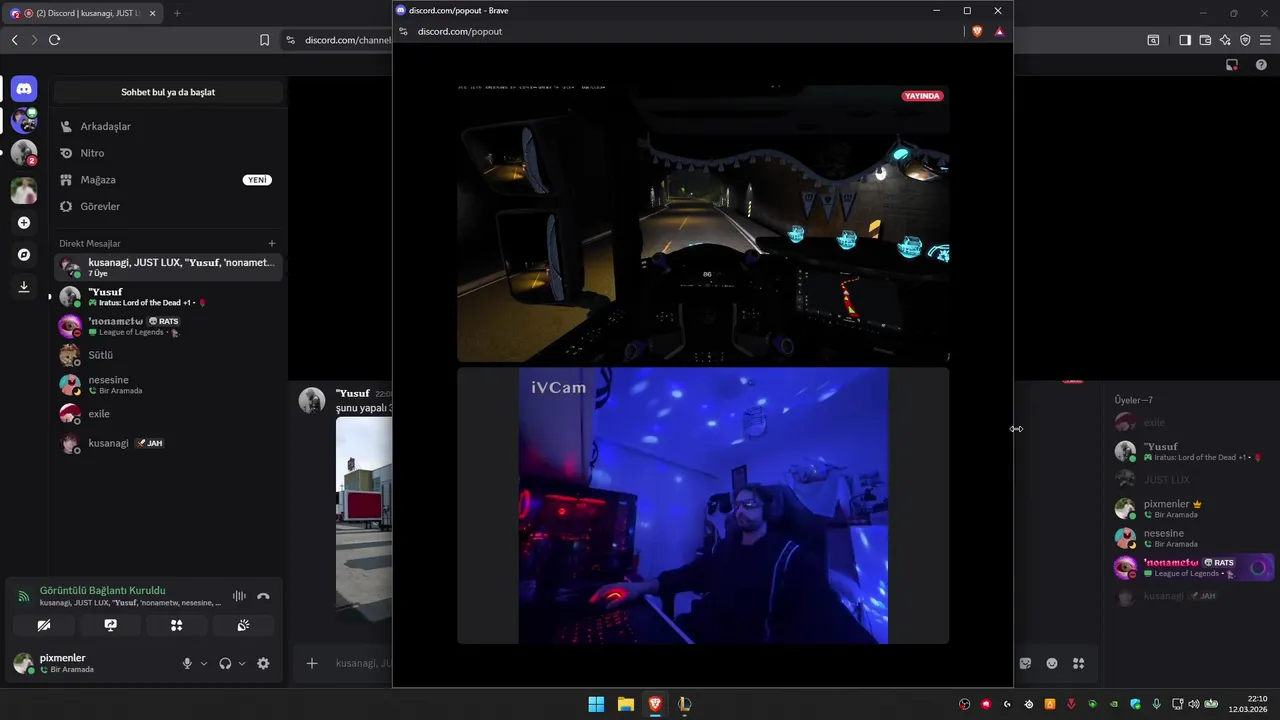Toggle headphone deafen

pyautogui.click(x=225, y=663)
